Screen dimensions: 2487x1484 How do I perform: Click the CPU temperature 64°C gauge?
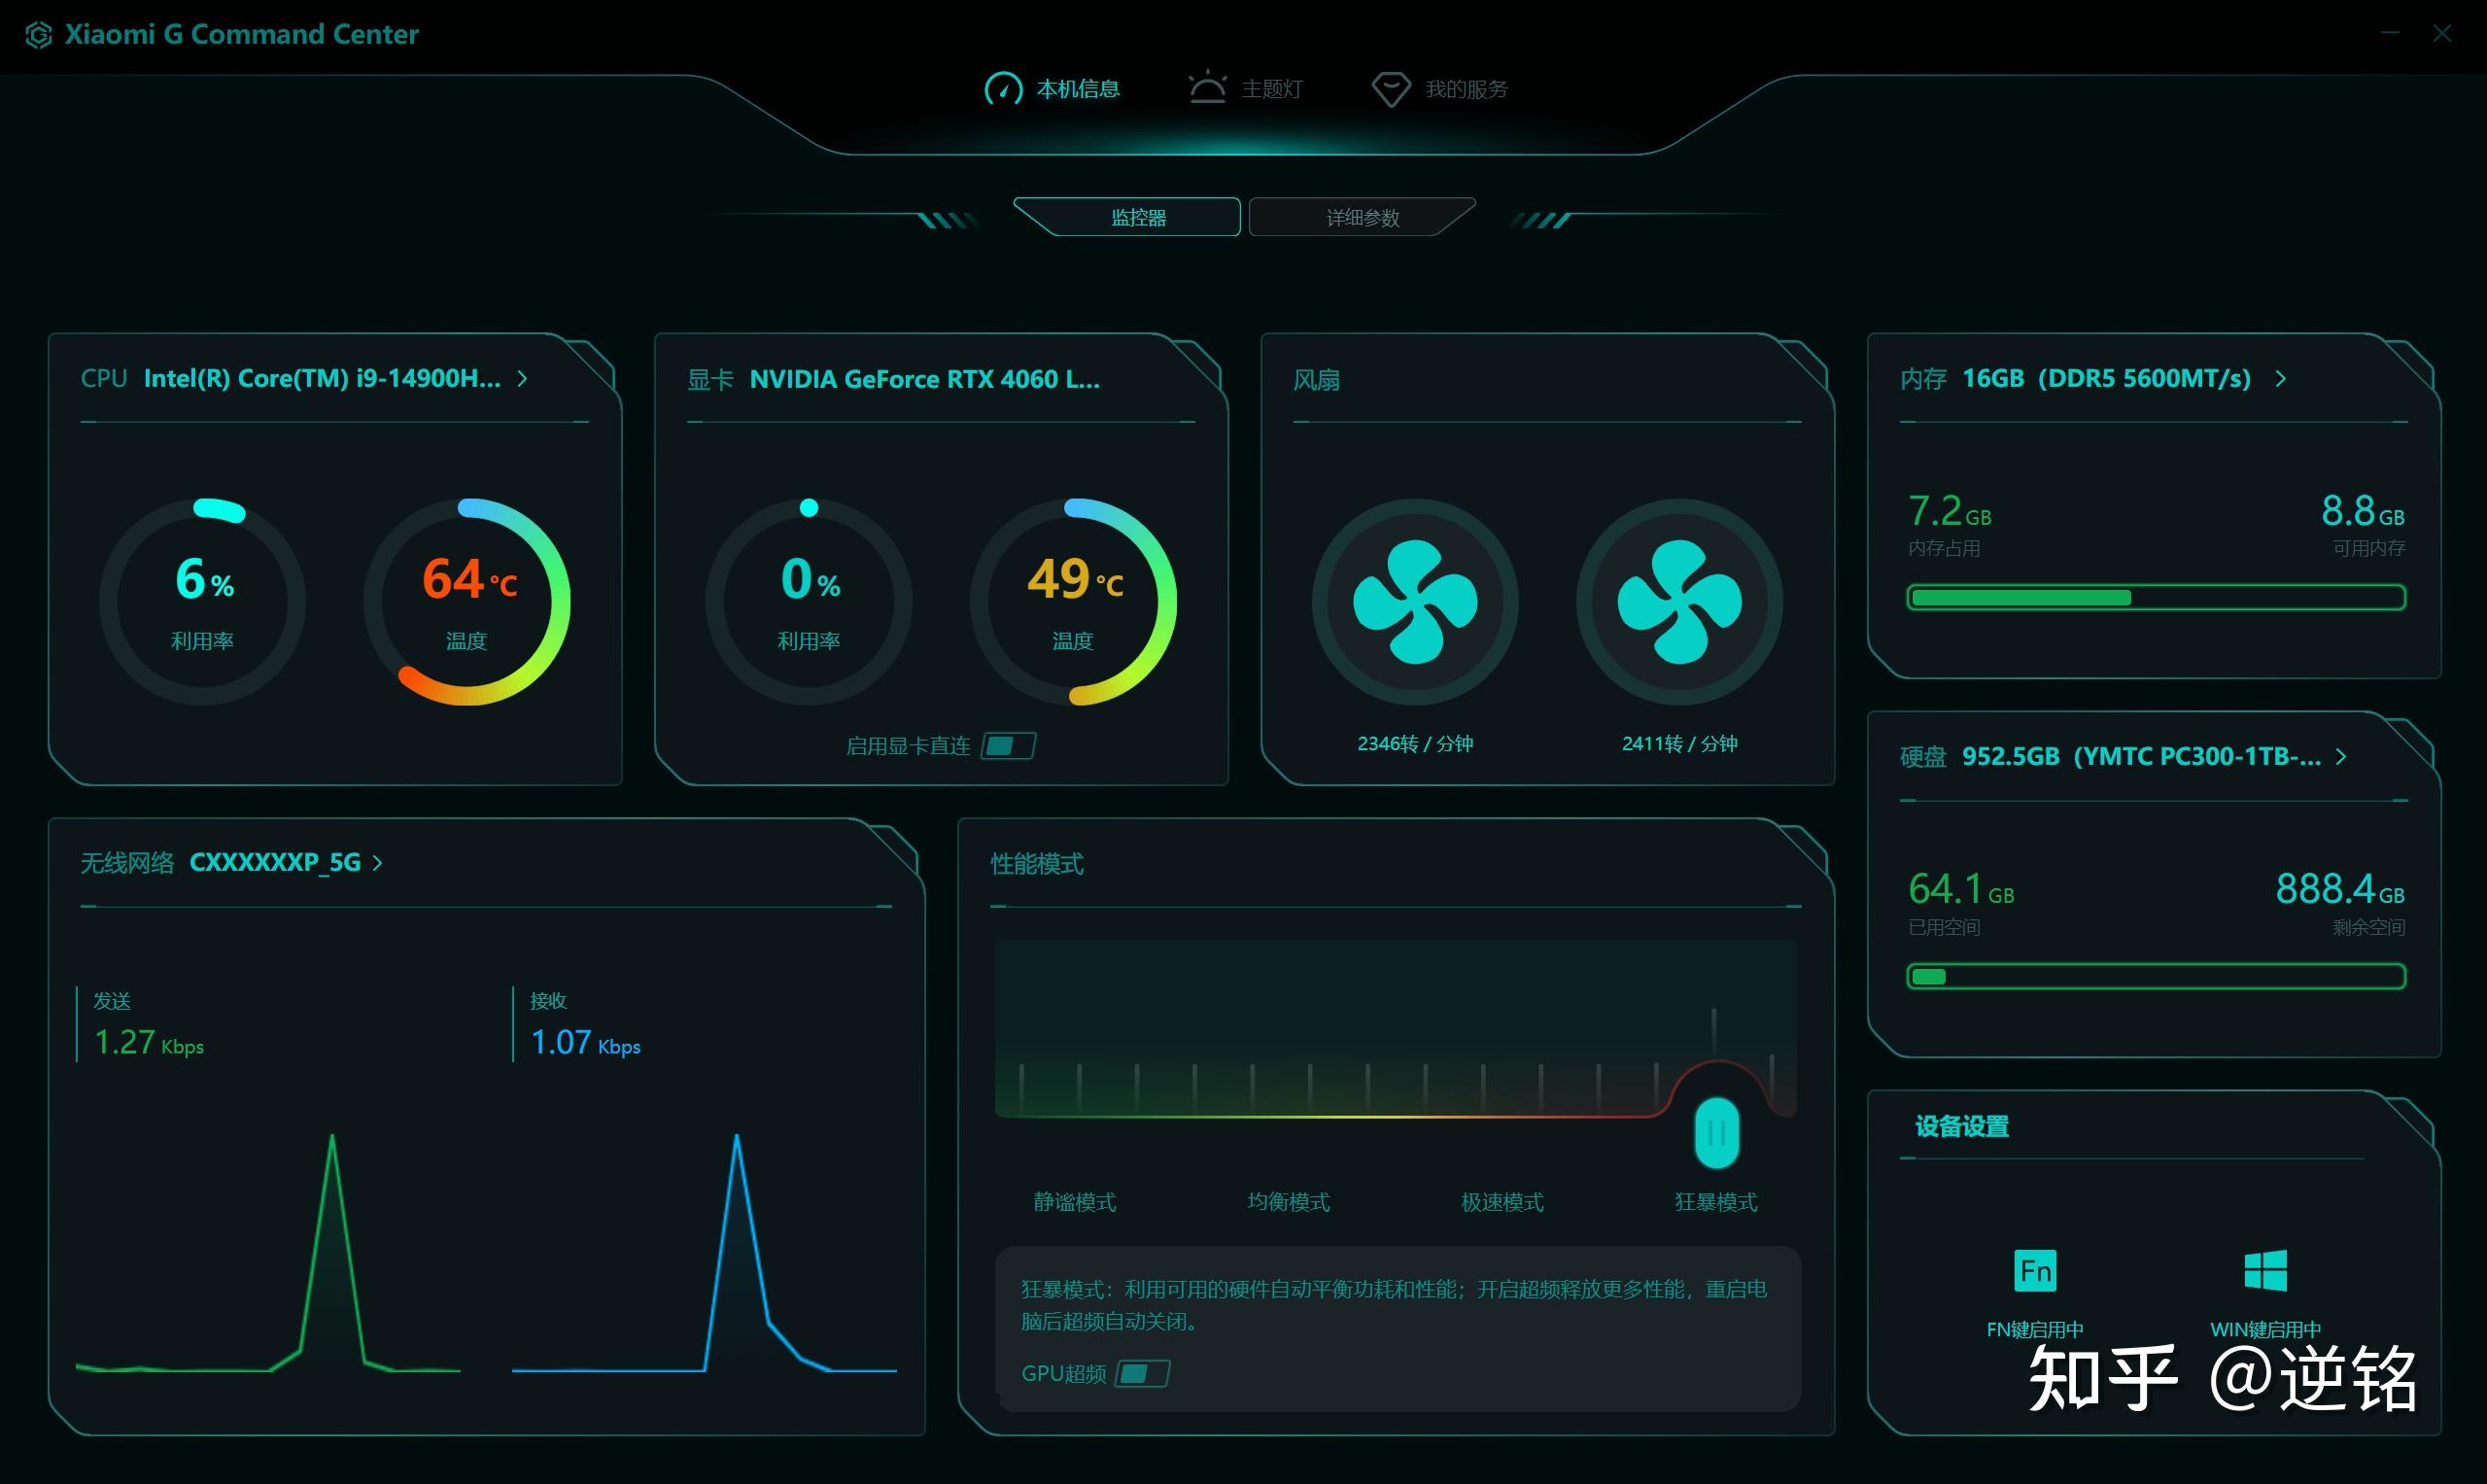click(467, 602)
